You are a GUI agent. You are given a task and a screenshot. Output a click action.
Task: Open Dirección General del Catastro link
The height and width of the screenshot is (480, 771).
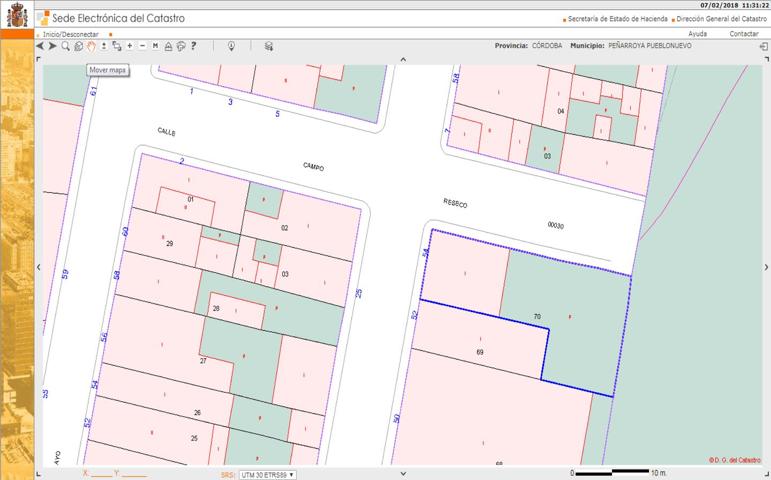(720, 19)
